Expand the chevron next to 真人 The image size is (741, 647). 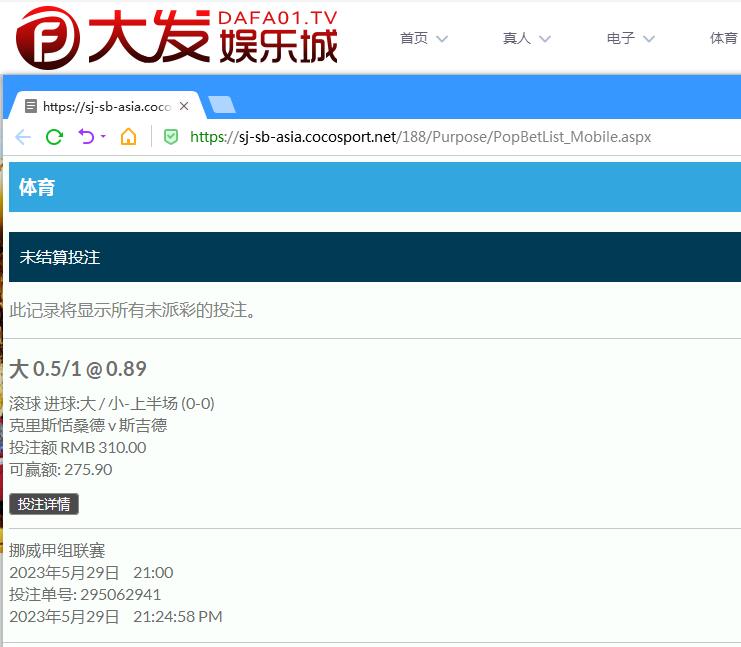pyautogui.click(x=545, y=39)
